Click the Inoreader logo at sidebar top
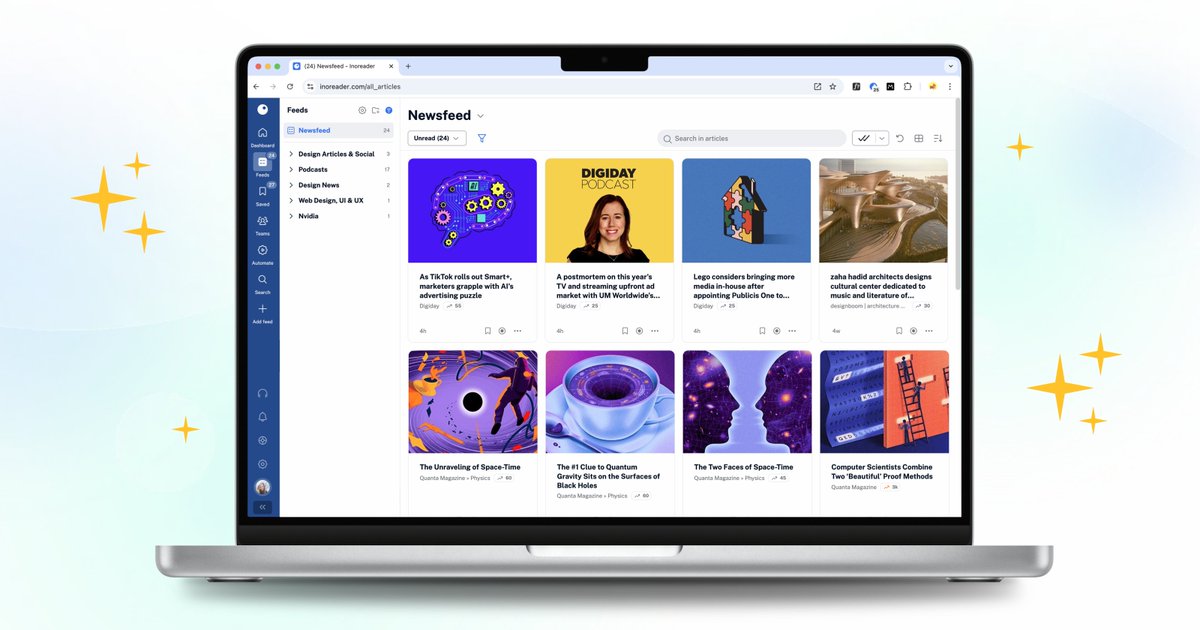Viewport: 1200px width, 630px height. (262, 110)
